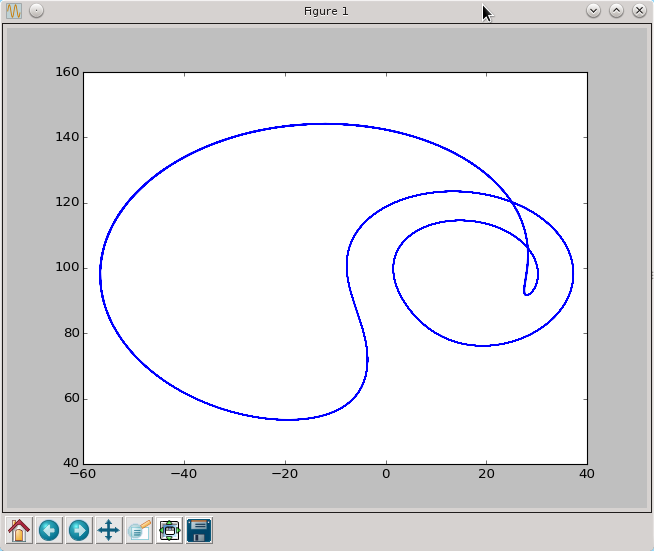Click the y-axis tick label 100

click(x=65, y=268)
